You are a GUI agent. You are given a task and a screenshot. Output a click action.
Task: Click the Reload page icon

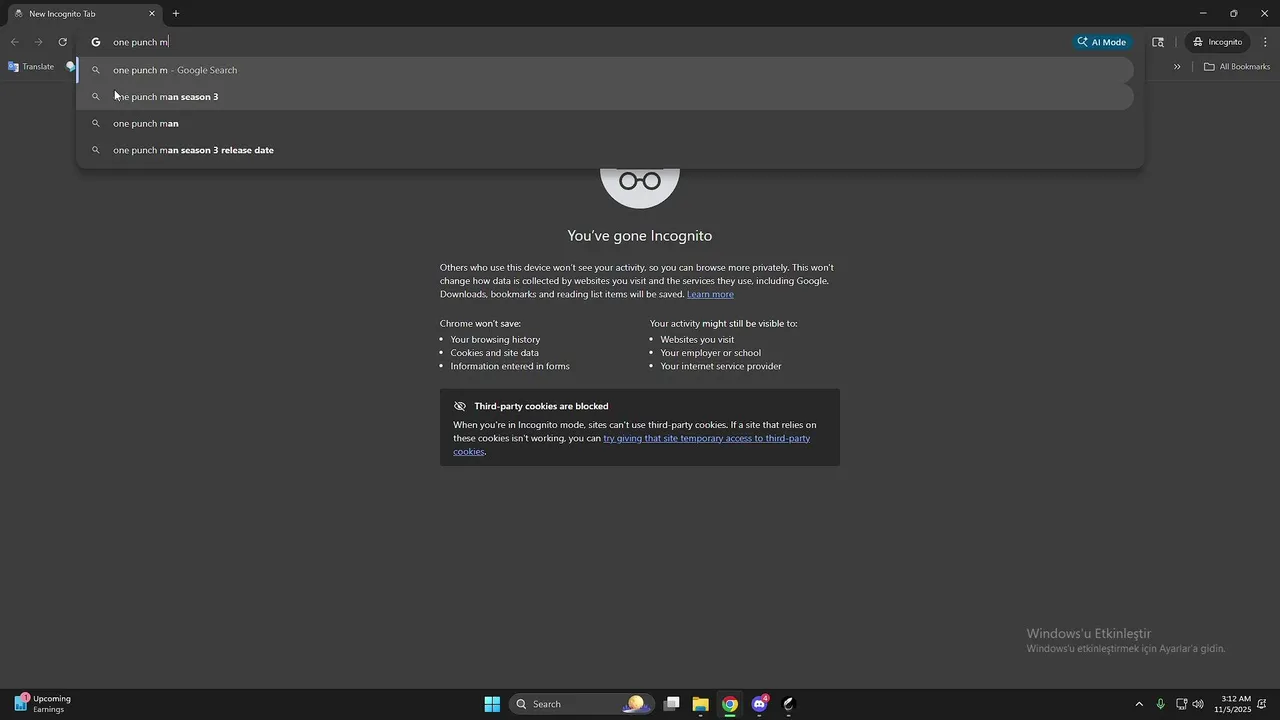point(62,42)
